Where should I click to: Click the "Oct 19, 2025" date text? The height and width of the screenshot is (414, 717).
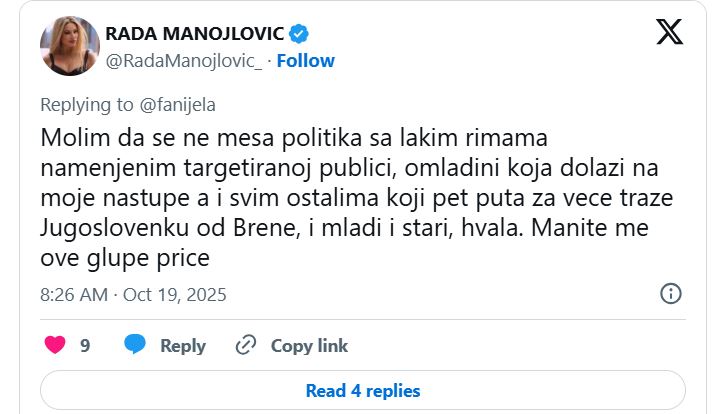pos(176,295)
